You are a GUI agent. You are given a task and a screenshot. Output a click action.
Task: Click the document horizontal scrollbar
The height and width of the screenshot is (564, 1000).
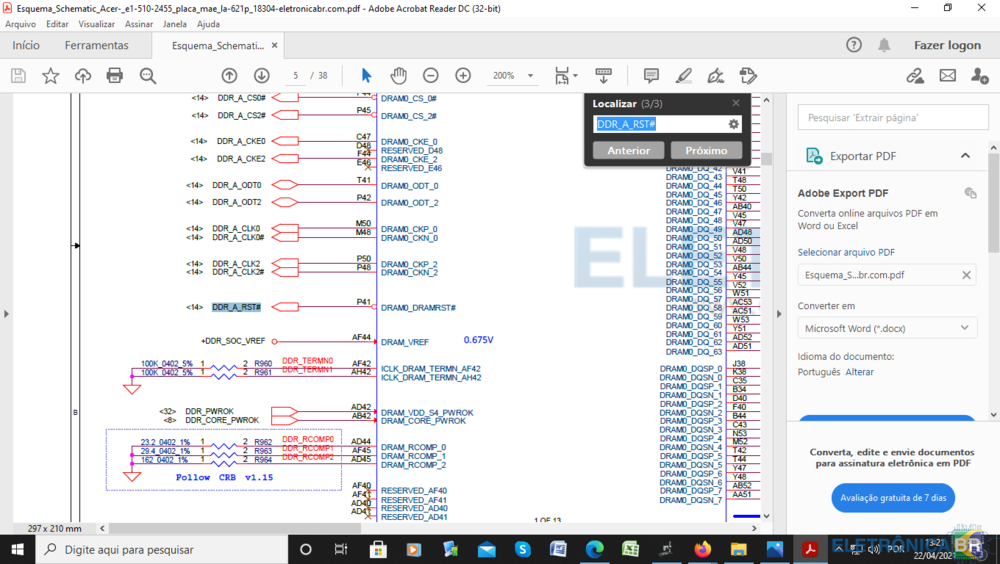[235, 528]
